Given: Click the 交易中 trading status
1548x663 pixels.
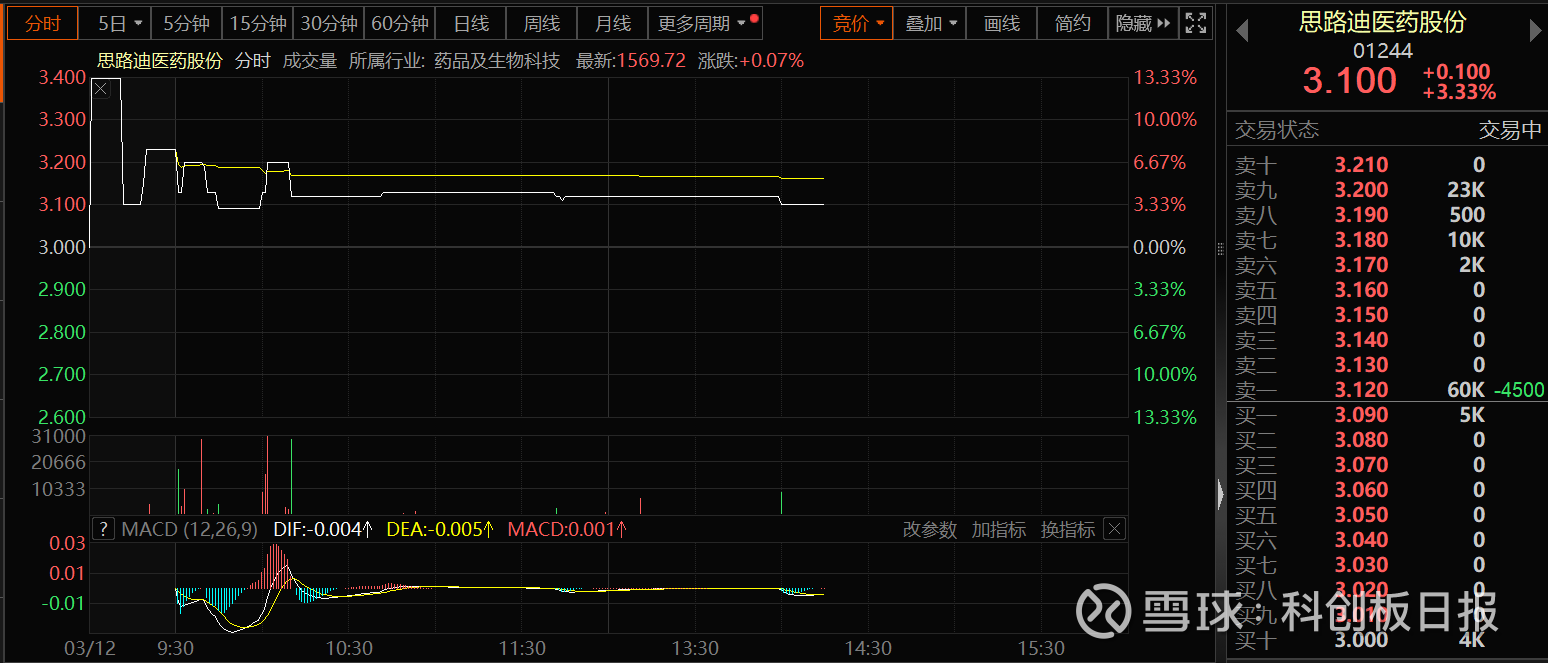Looking at the screenshot, I should [1510, 130].
